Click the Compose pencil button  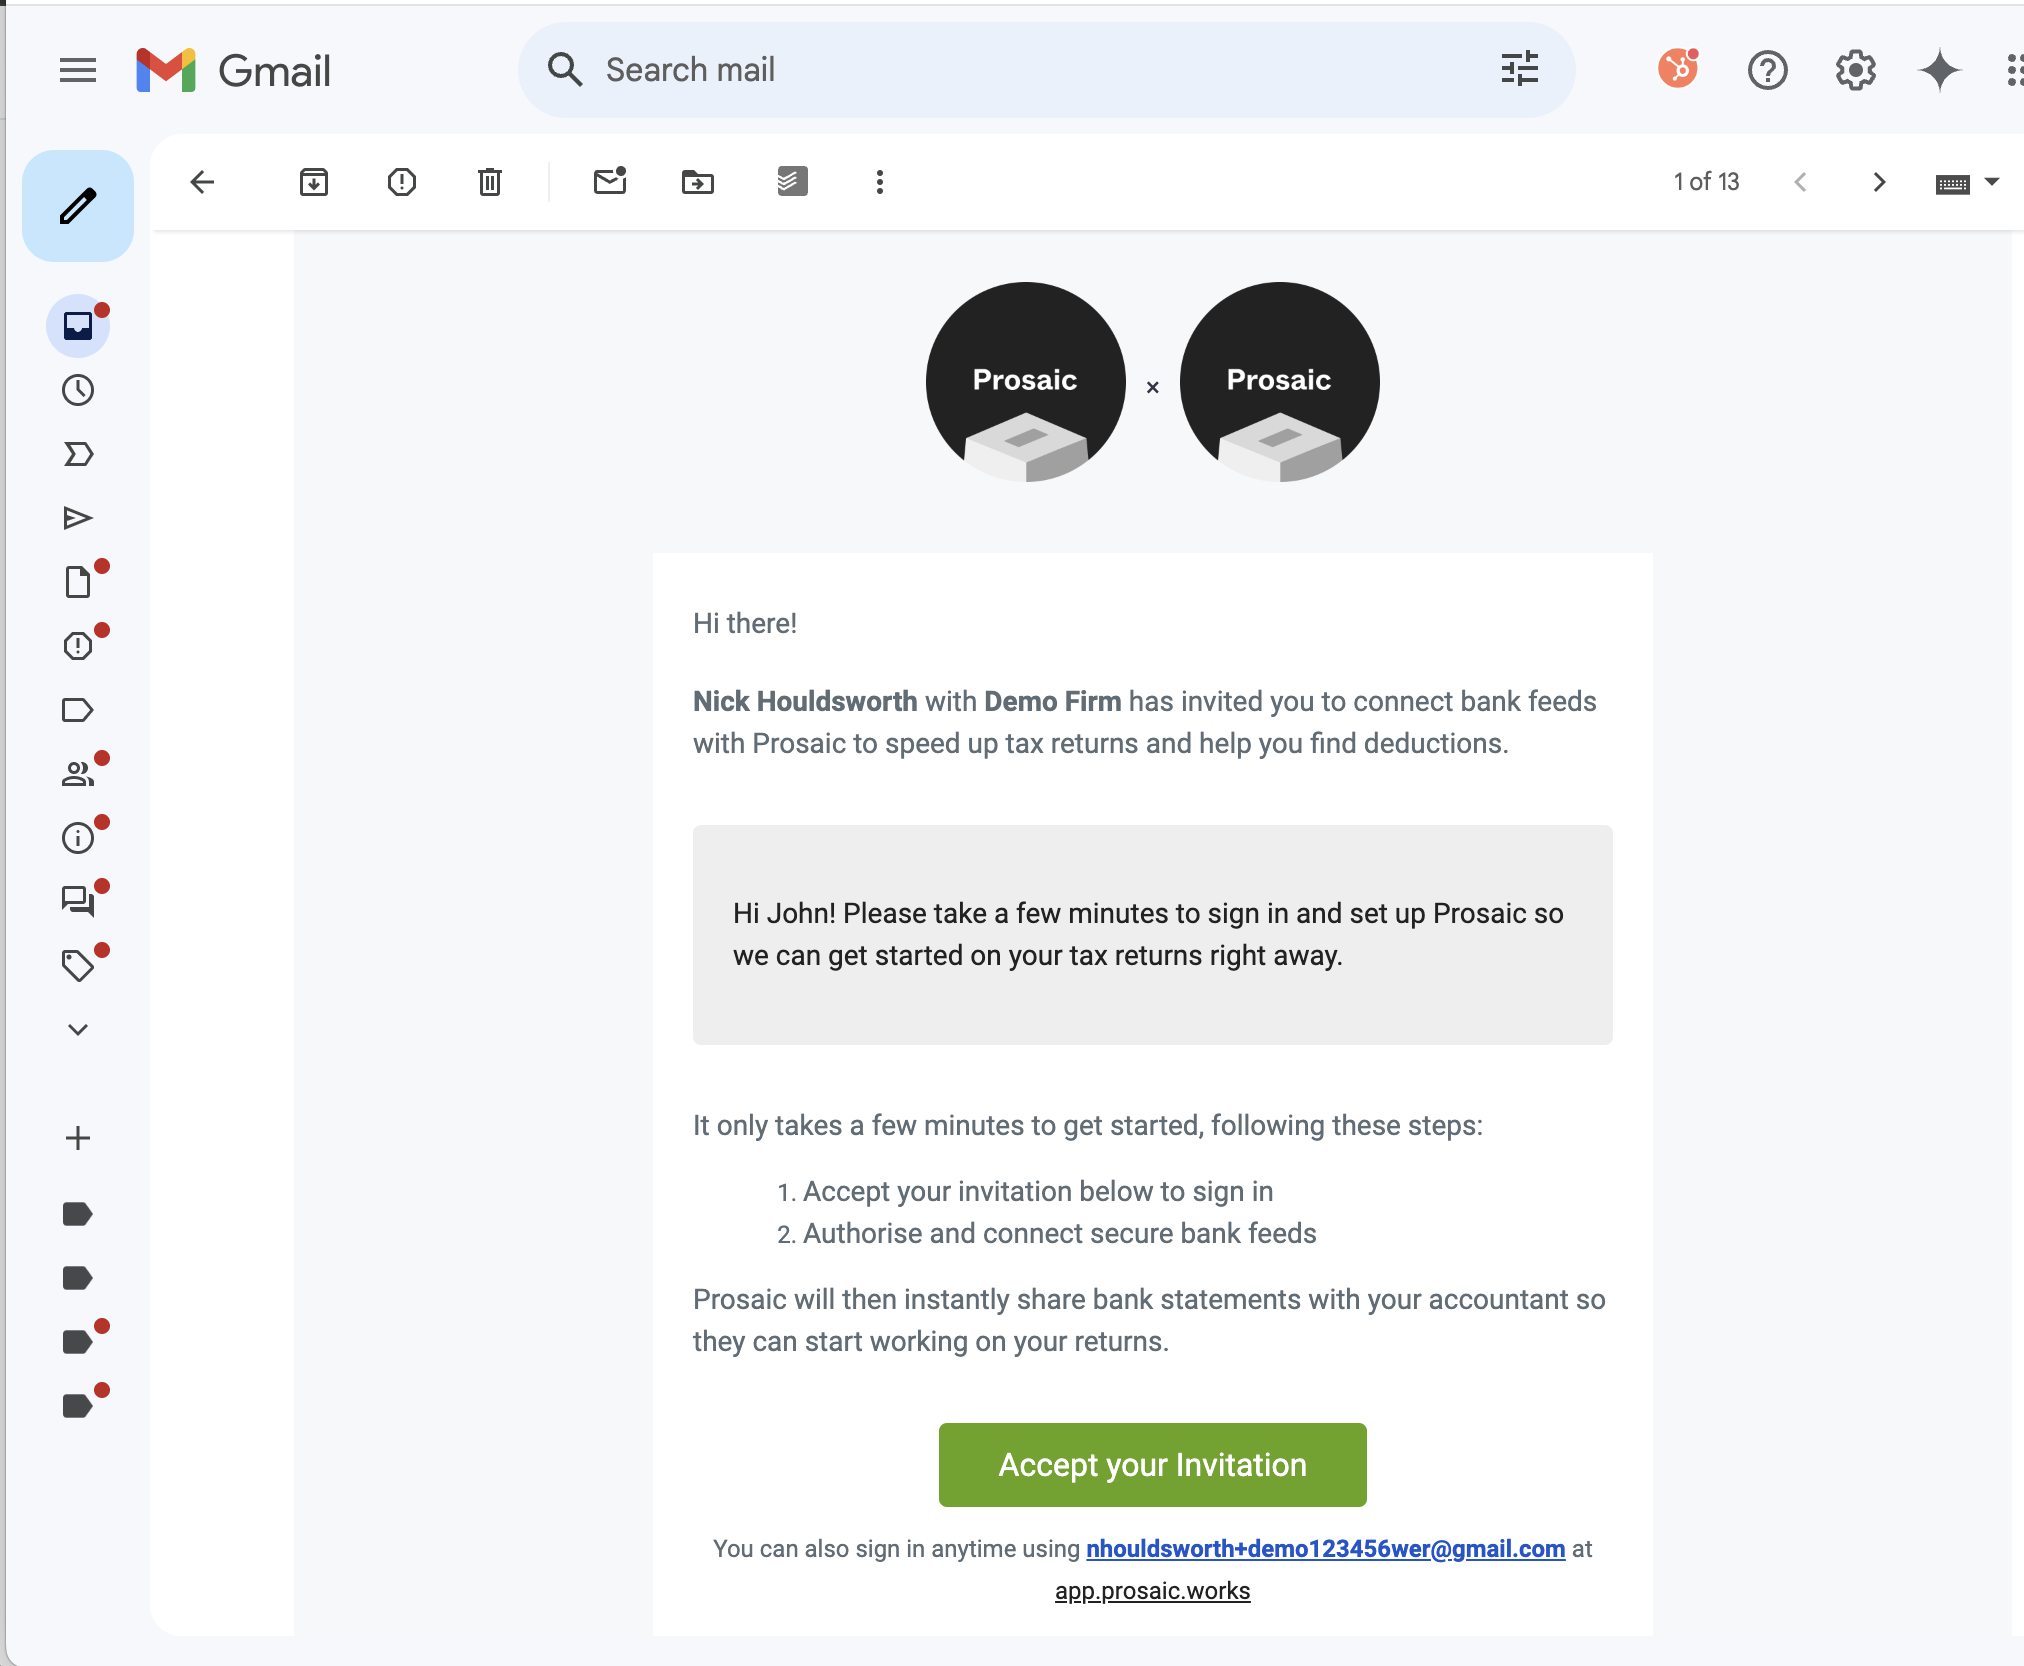78,206
